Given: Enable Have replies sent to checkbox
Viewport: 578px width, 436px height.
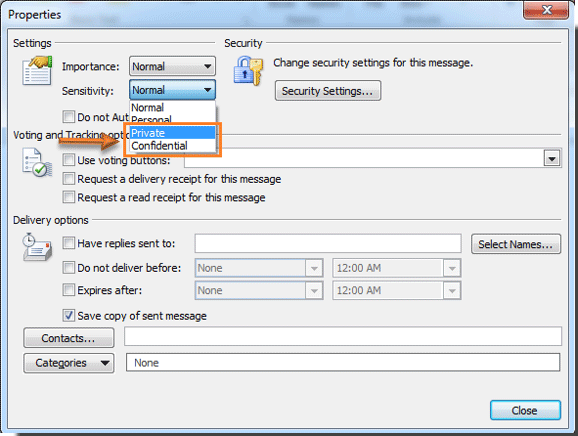Looking at the screenshot, I should 69,243.
